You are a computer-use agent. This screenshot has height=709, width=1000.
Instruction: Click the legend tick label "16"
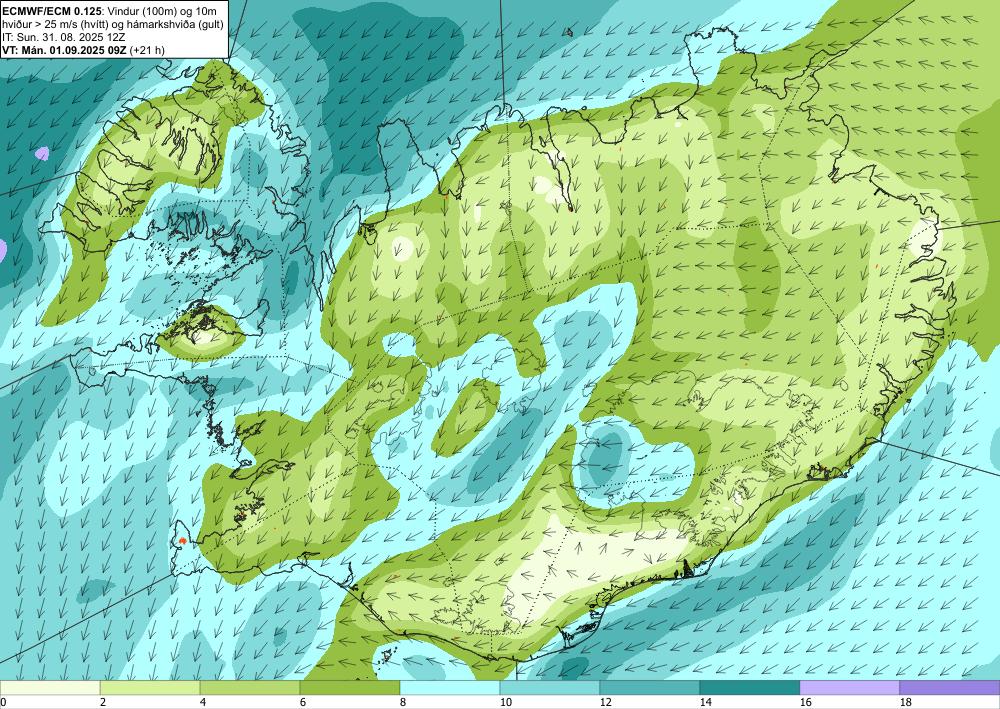click(x=805, y=703)
